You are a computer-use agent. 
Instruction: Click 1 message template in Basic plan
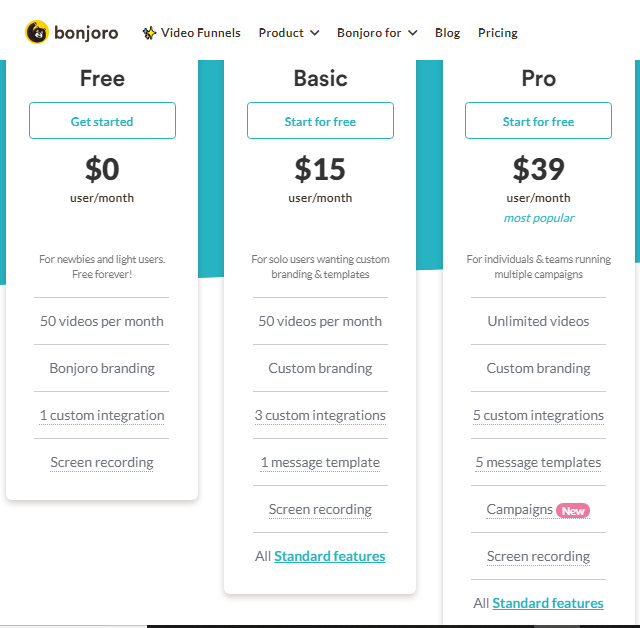pyautogui.click(x=320, y=462)
